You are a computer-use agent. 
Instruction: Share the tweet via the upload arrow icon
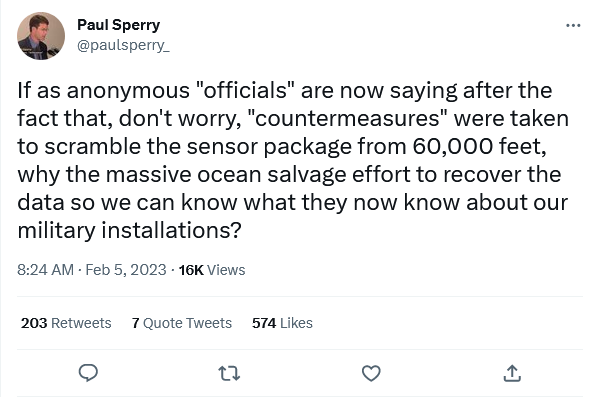click(512, 373)
